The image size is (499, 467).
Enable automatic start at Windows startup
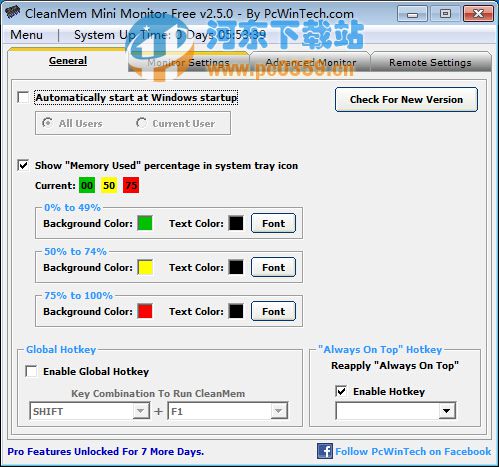click(23, 97)
